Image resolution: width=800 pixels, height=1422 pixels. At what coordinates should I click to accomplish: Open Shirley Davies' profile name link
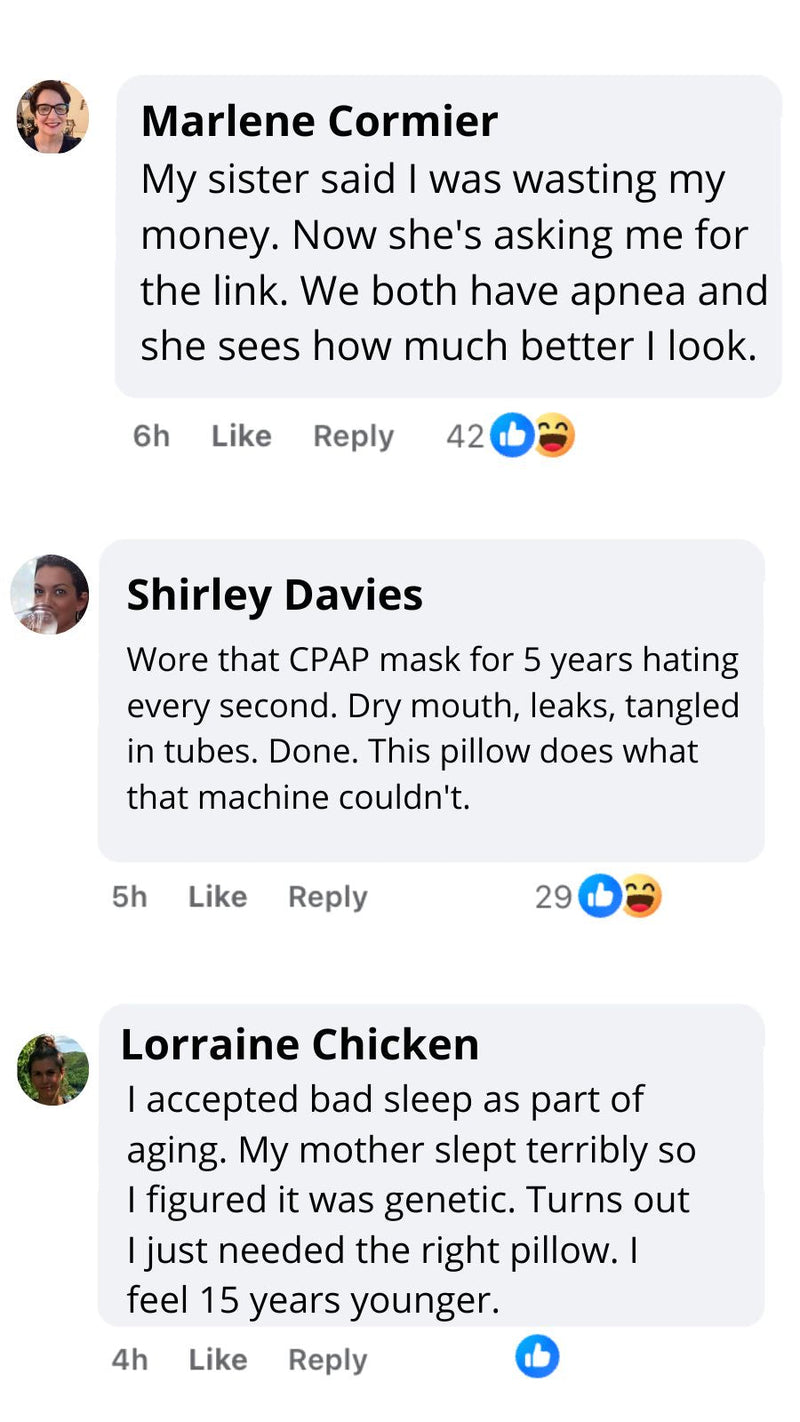pos(274,595)
